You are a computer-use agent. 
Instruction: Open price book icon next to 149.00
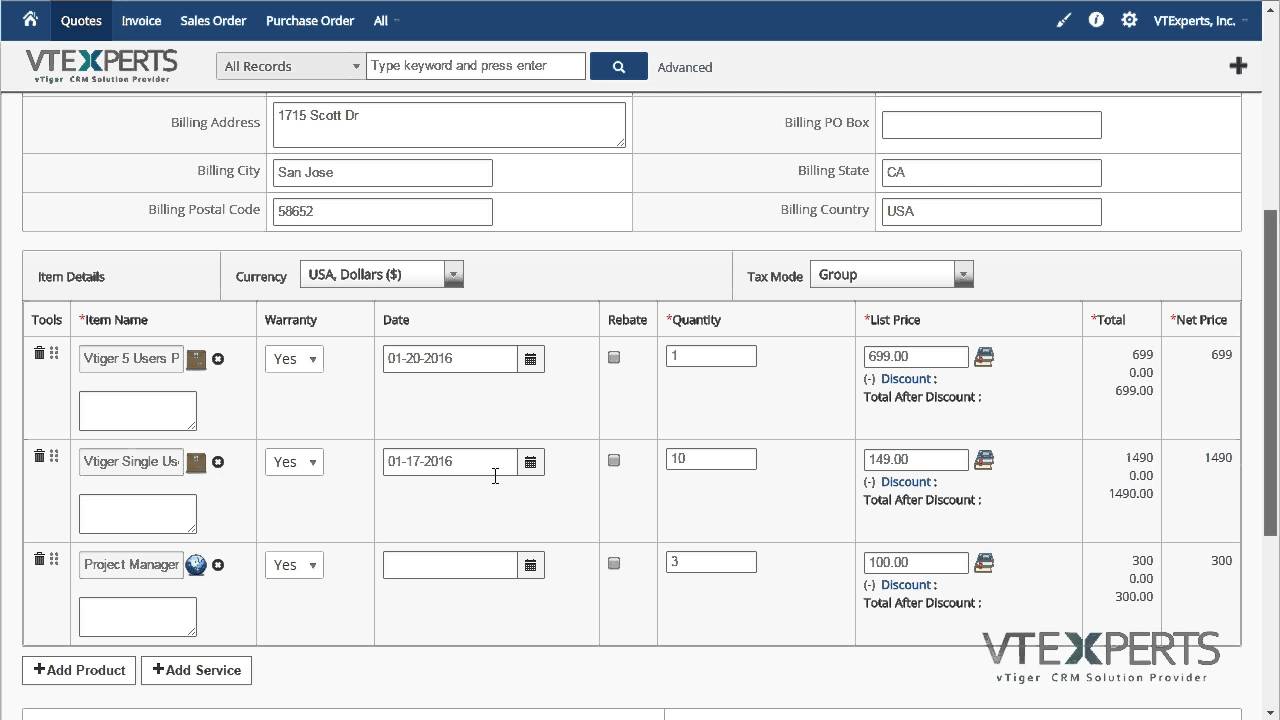click(x=984, y=460)
